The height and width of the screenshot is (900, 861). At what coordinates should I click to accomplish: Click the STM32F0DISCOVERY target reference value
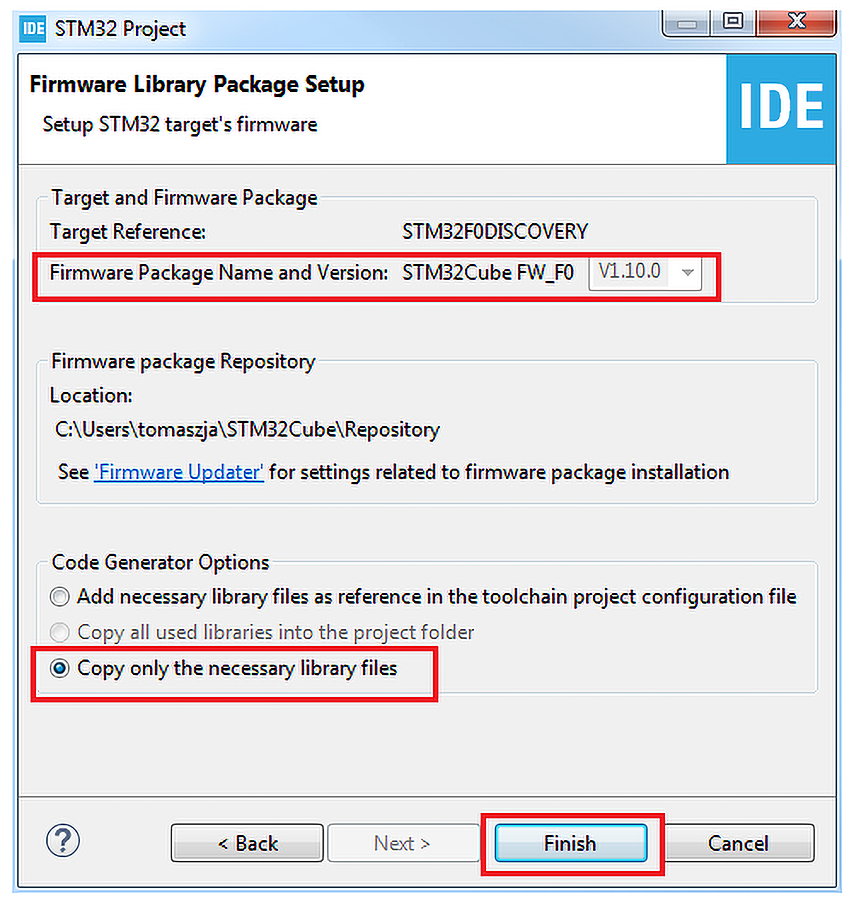click(x=495, y=232)
